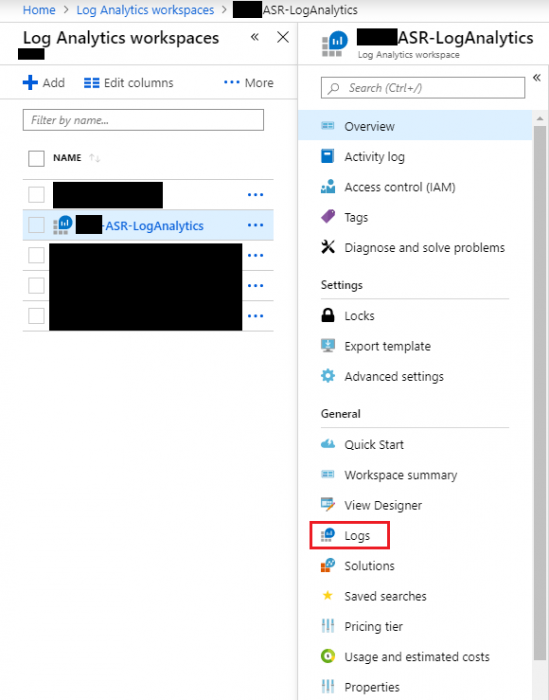
Task: Open the Logs menu item
Action: (349, 535)
